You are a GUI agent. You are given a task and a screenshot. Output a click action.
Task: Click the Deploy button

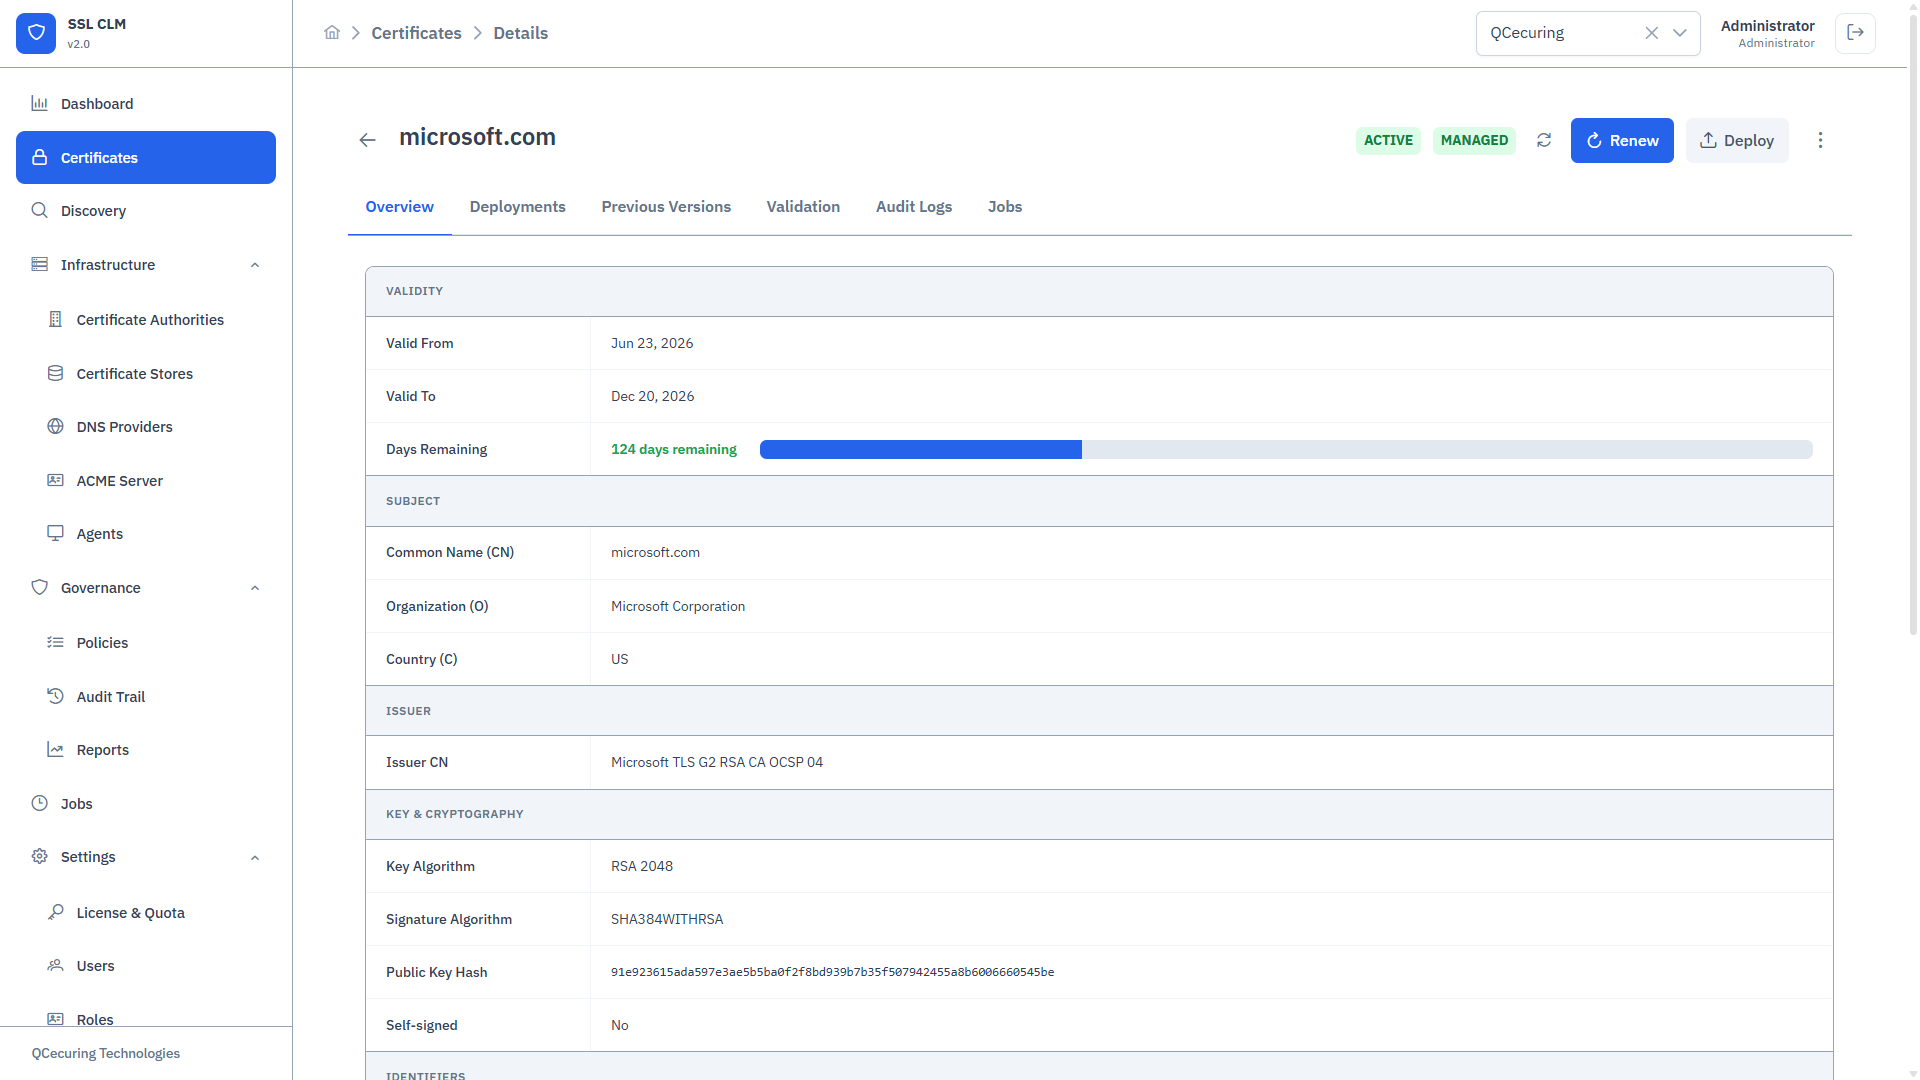1737,140
